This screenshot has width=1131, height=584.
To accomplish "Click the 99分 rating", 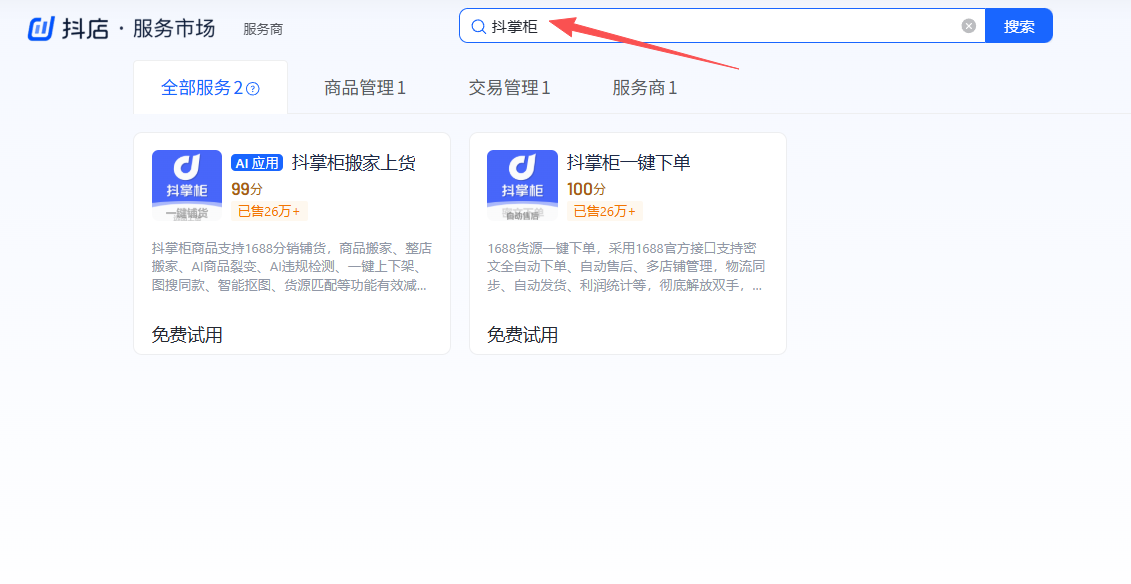I will (247, 189).
